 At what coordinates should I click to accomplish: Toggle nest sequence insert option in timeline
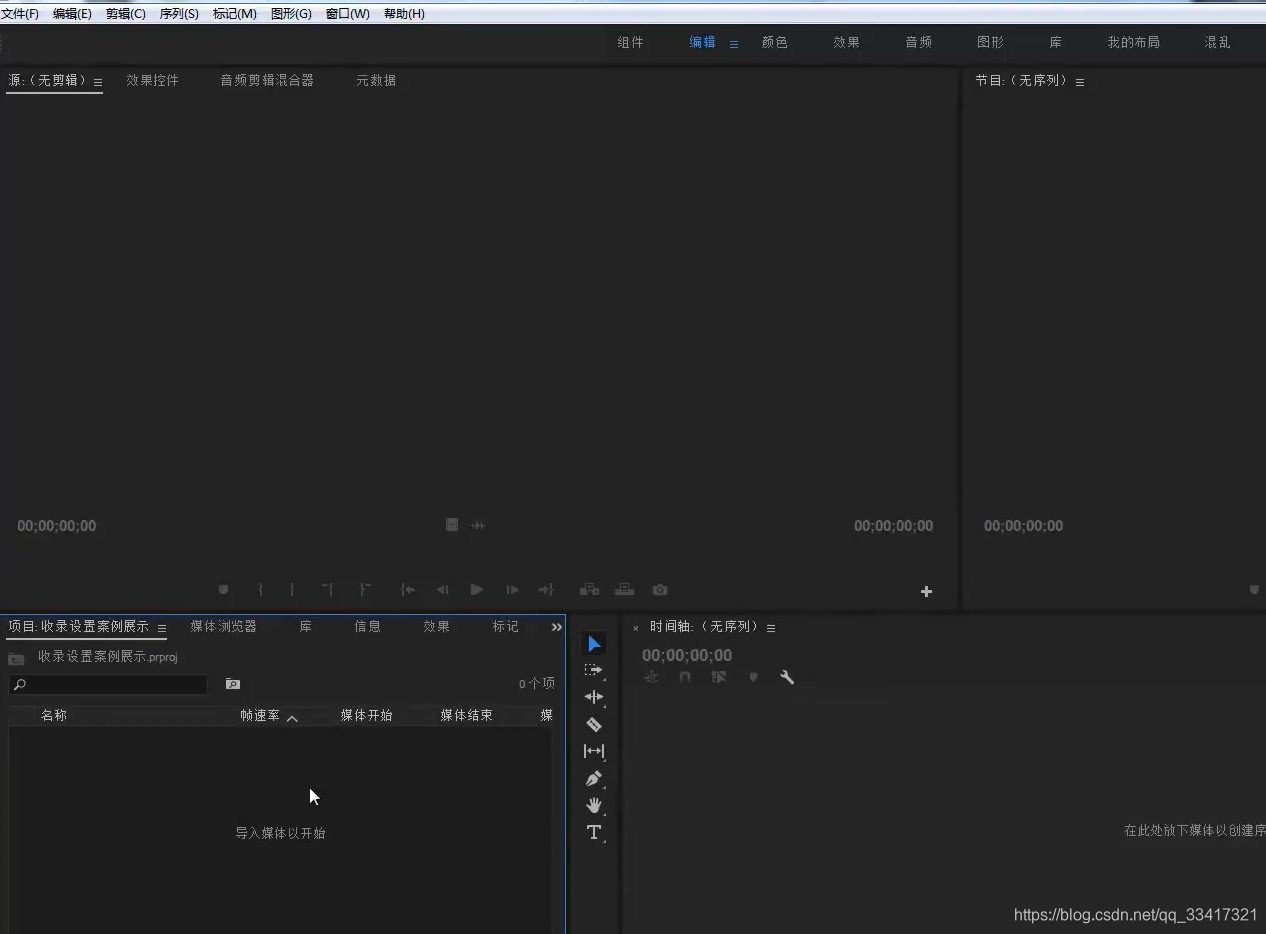[x=651, y=677]
